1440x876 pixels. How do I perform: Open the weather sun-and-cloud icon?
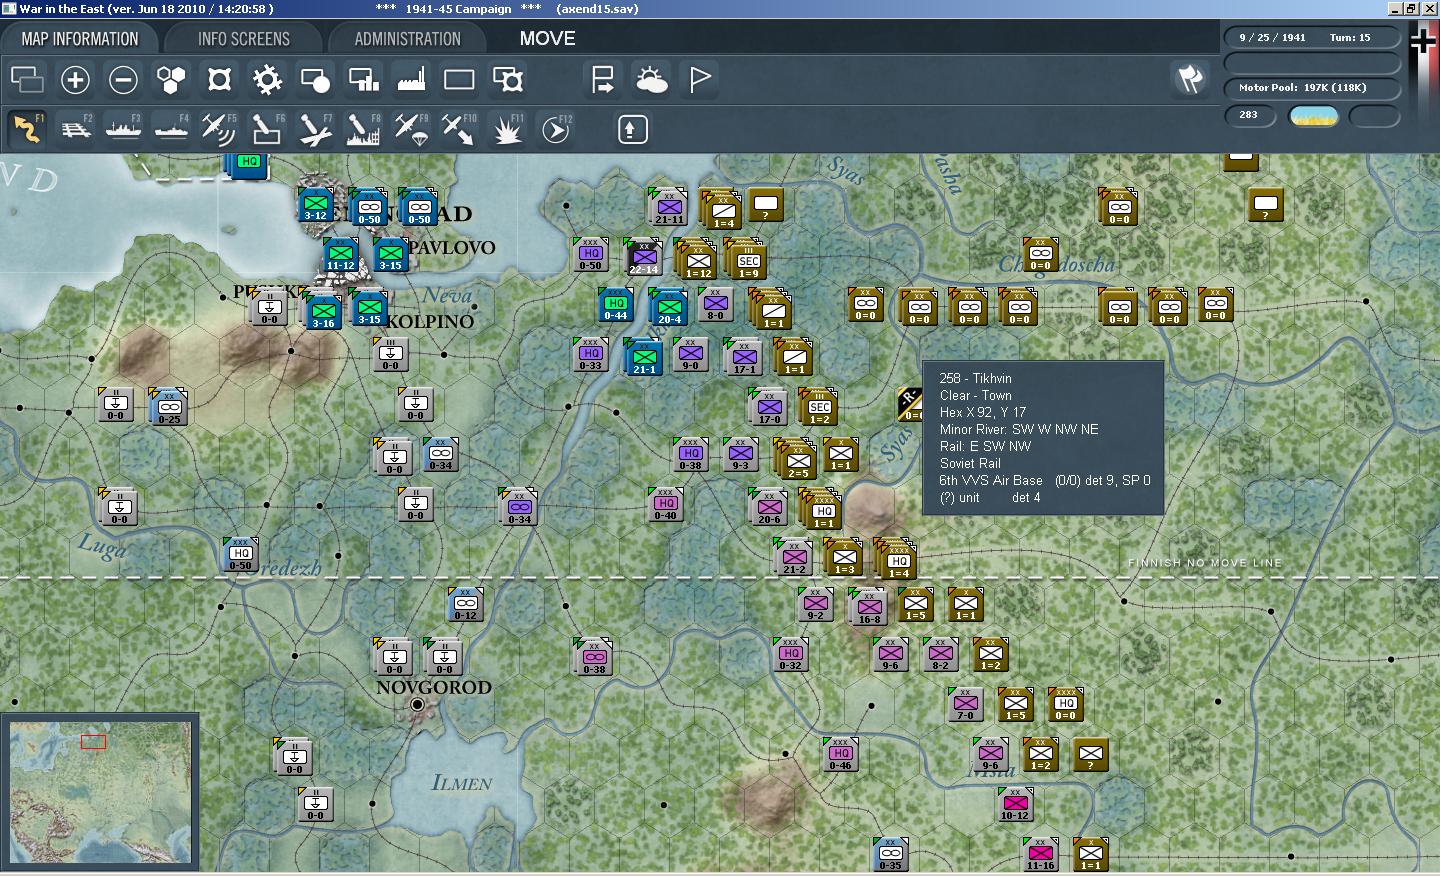coord(651,79)
